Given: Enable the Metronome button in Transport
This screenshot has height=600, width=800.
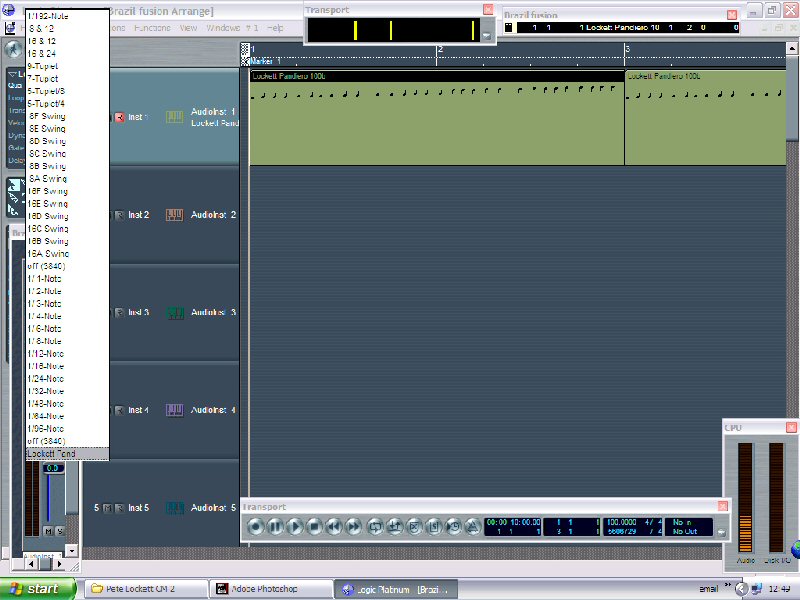Looking at the screenshot, I should tap(473, 526).
